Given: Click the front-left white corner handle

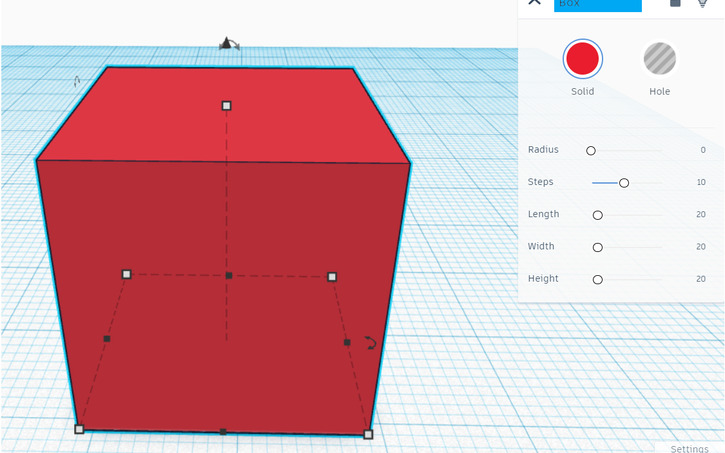Looking at the screenshot, I should pyautogui.click(x=79, y=429).
